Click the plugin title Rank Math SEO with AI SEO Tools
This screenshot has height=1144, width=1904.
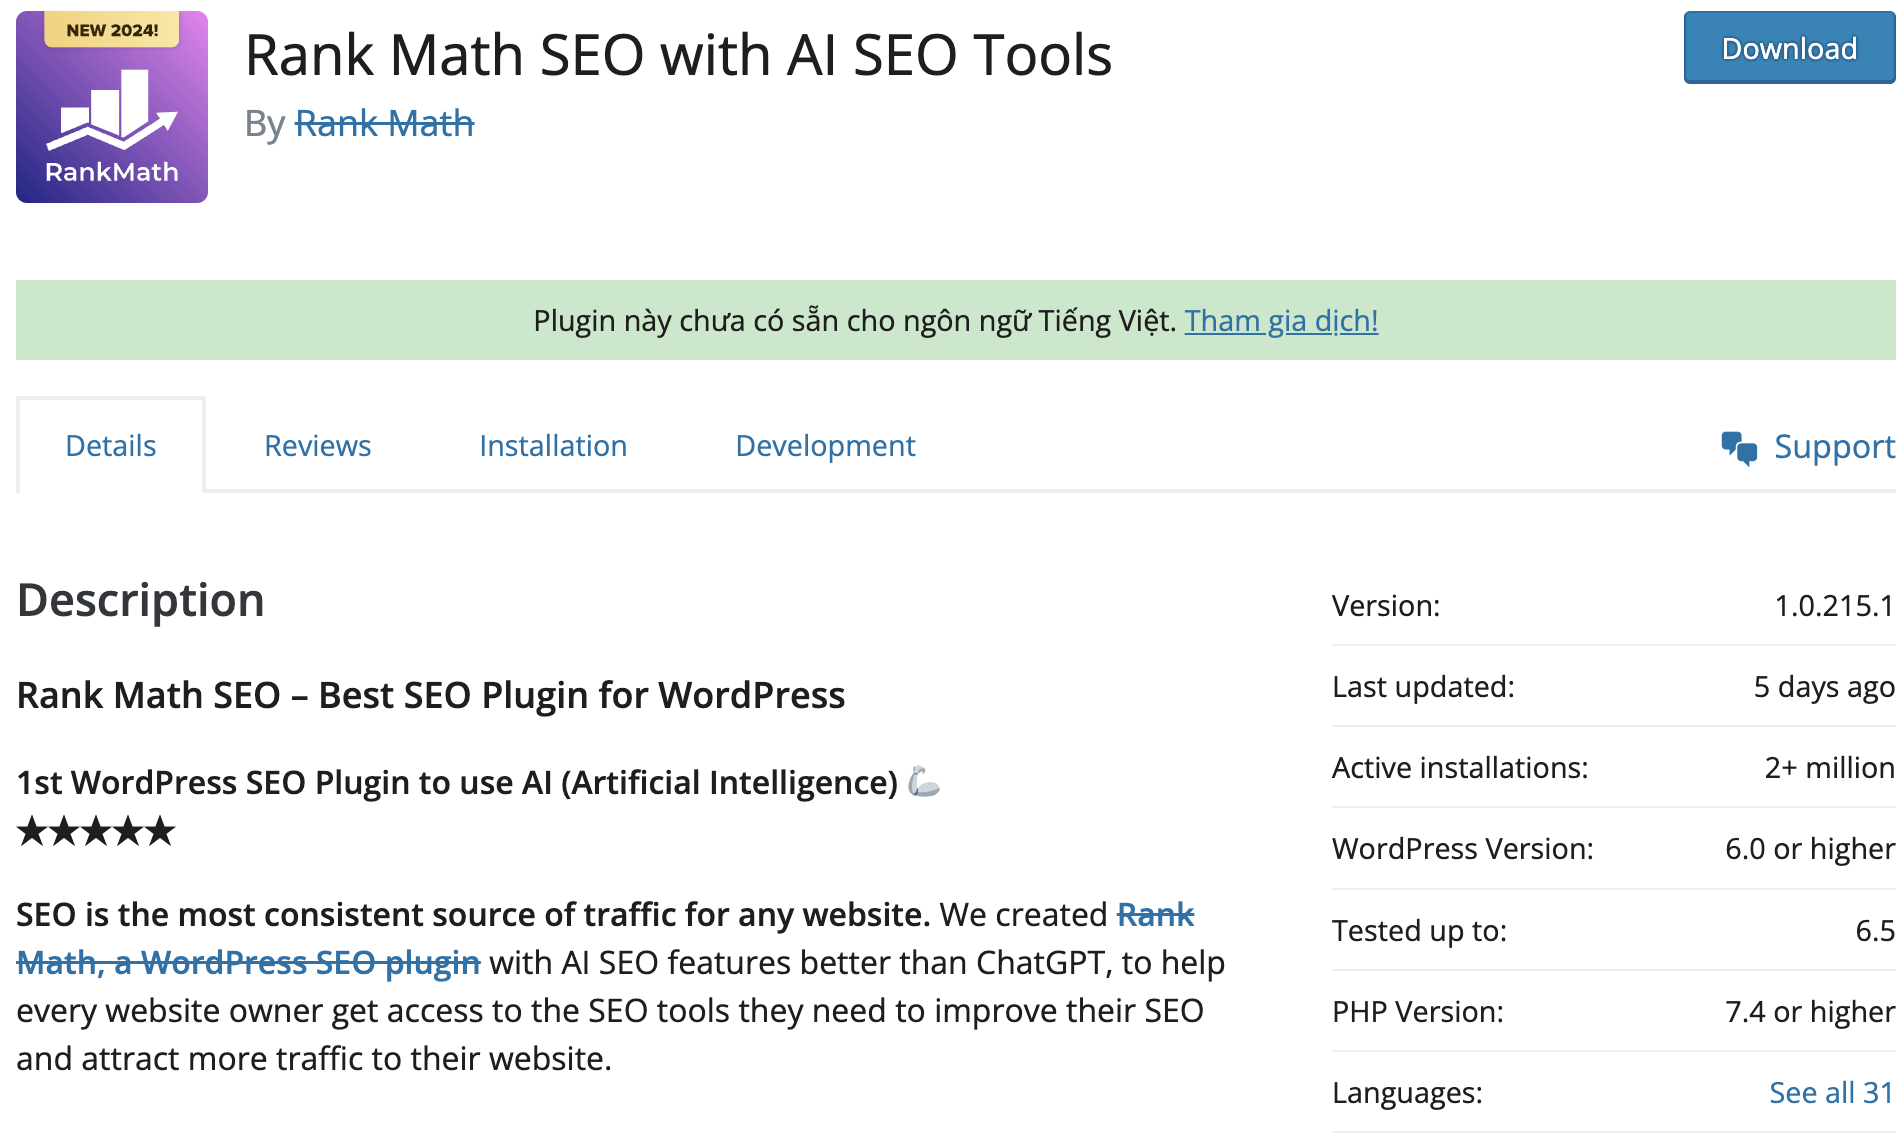click(678, 55)
